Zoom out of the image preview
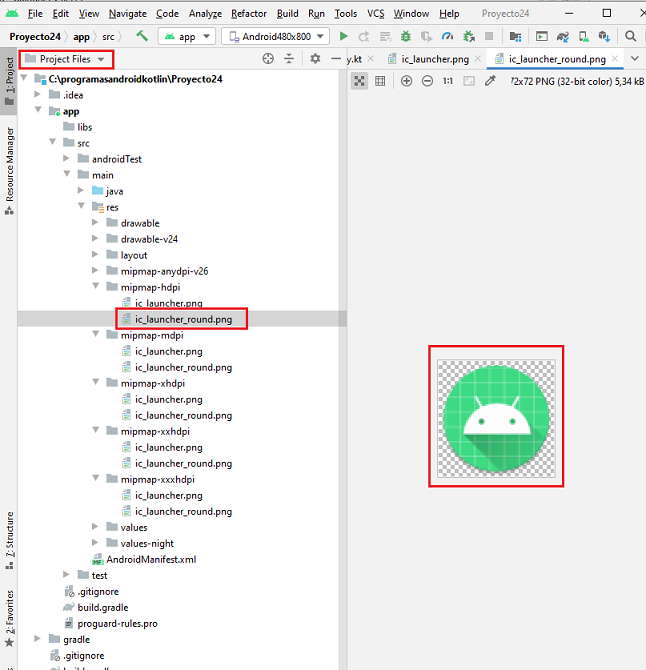The width and height of the screenshot is (646, 670). tap(427, 81)
